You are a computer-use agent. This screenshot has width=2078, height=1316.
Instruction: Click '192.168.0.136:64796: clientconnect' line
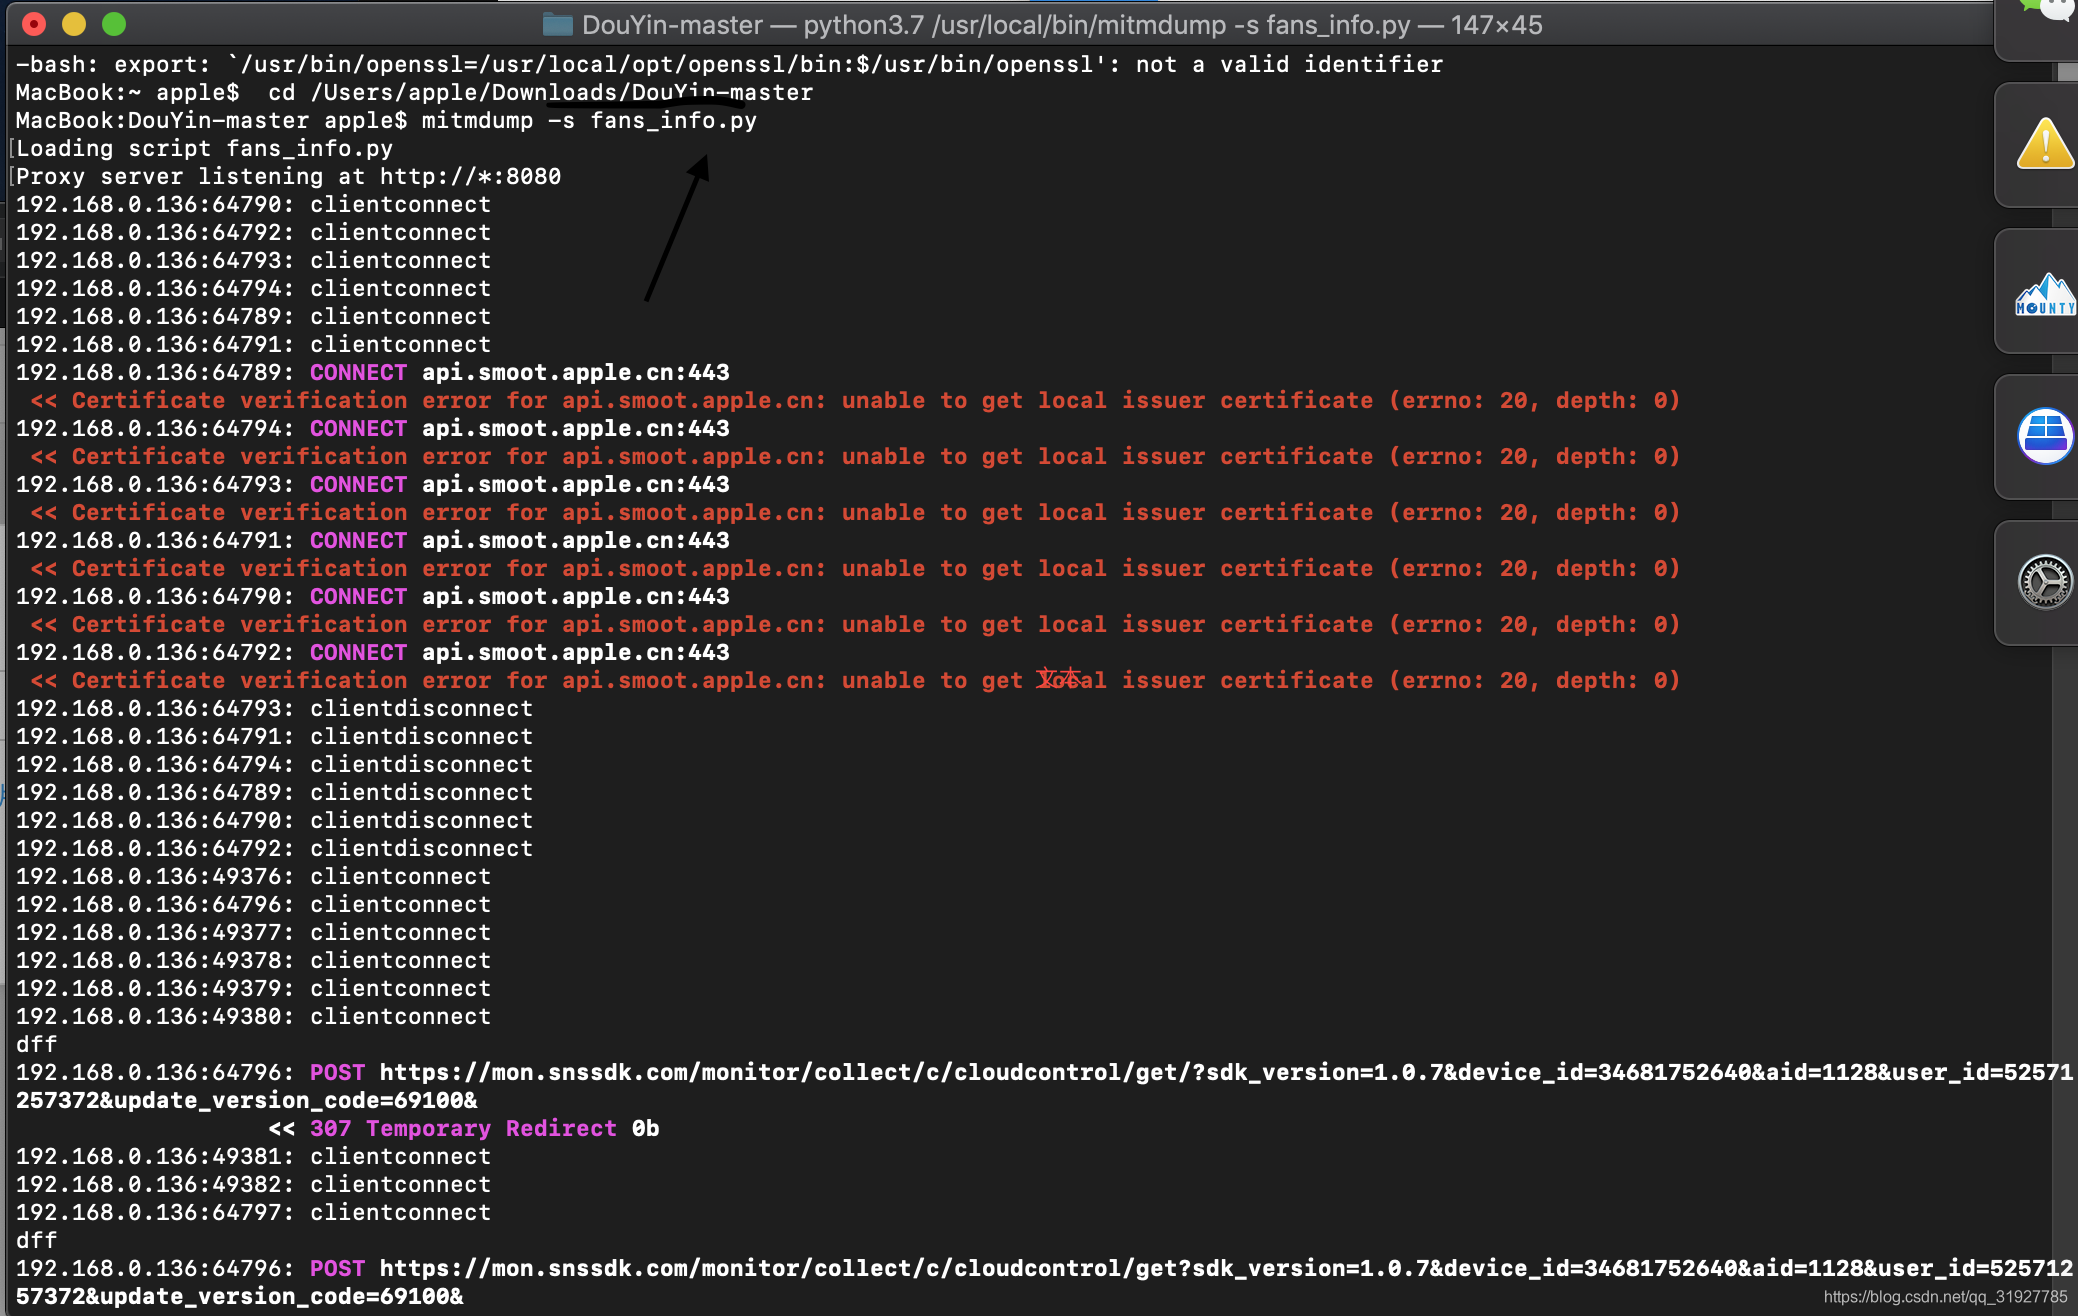(253, 904)
